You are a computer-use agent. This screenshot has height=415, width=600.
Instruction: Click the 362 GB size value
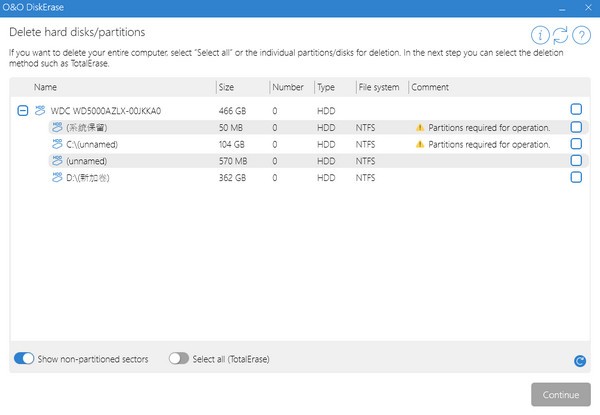(x=232, y=178)
